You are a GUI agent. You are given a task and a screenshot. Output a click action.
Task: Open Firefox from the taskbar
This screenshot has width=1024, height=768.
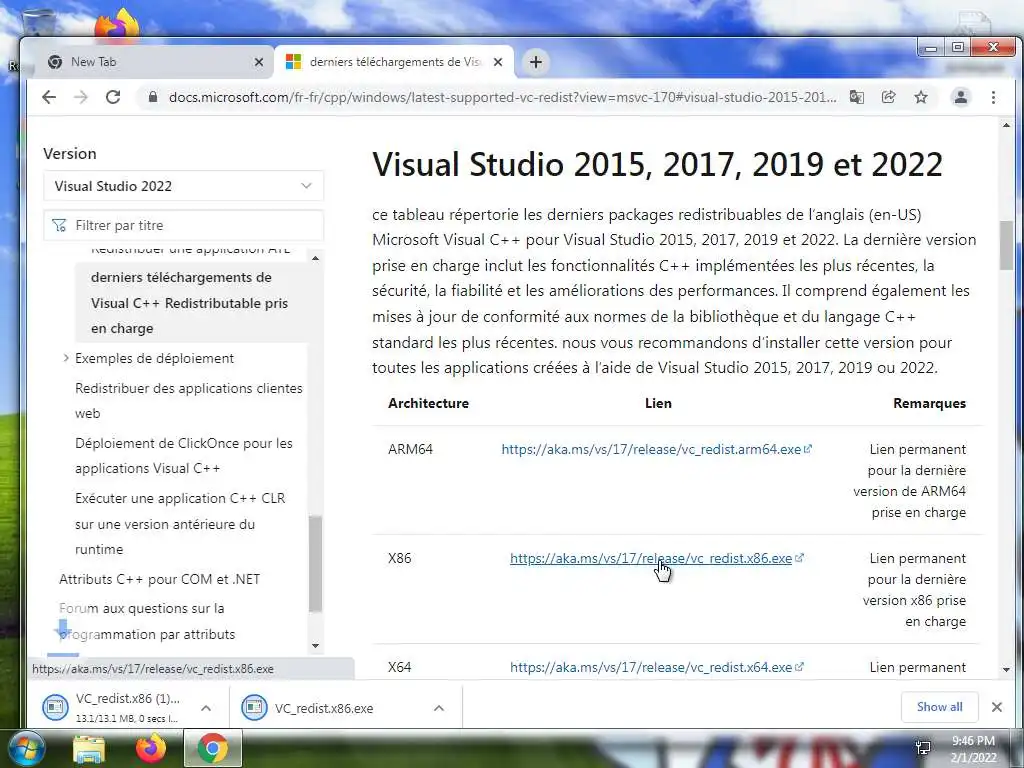point(151,749)
